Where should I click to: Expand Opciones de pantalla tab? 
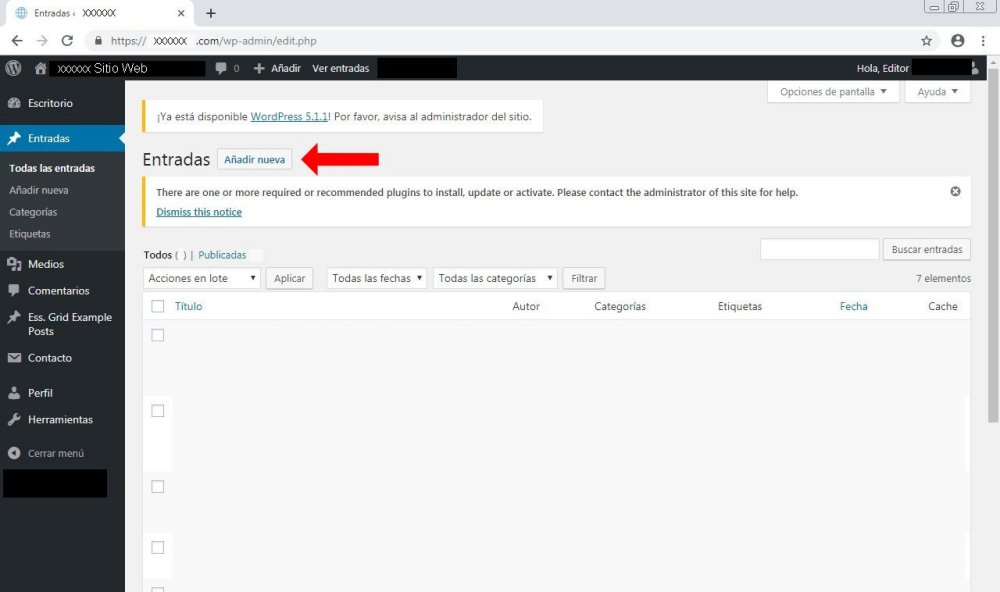[833, 92]
